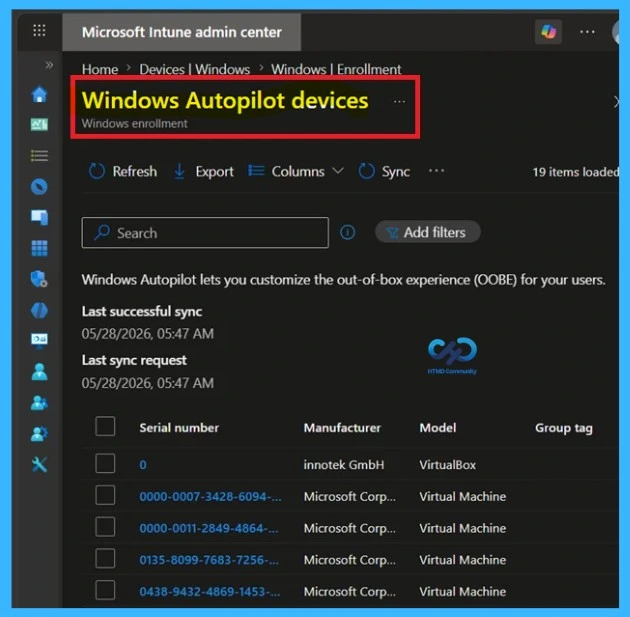Focus the Search input field

pyautogui.click(x=205, y=233)
